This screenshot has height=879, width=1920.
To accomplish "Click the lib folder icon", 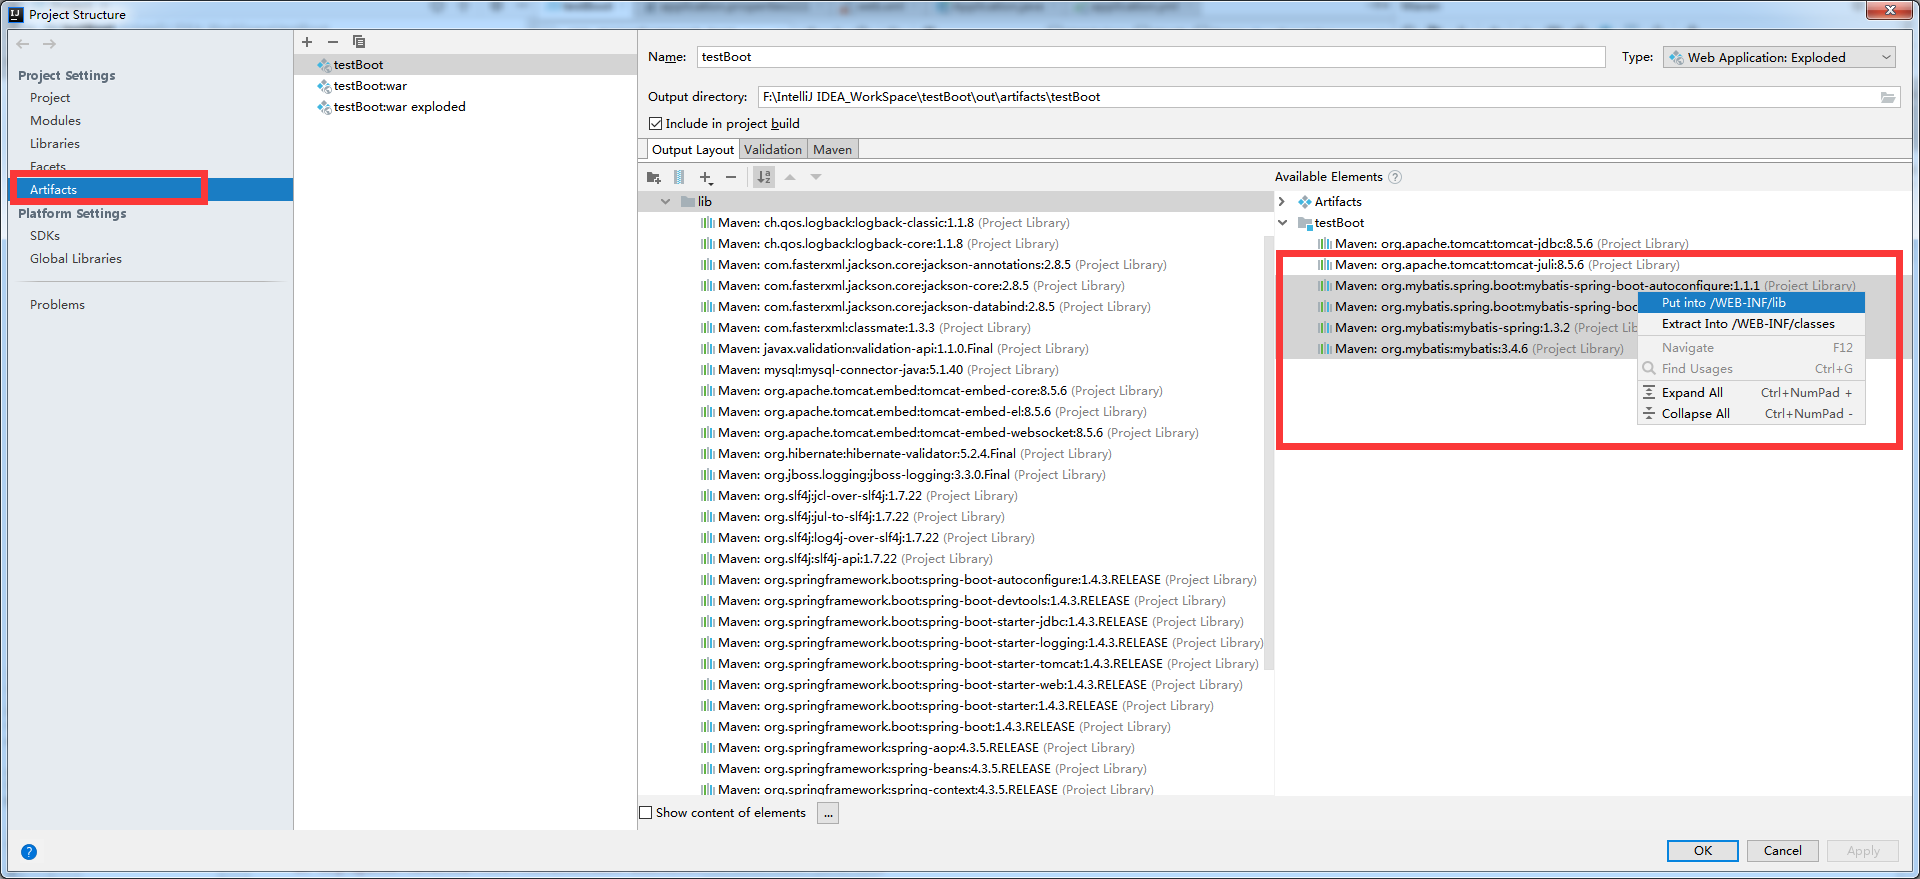I will pos(688,202).
